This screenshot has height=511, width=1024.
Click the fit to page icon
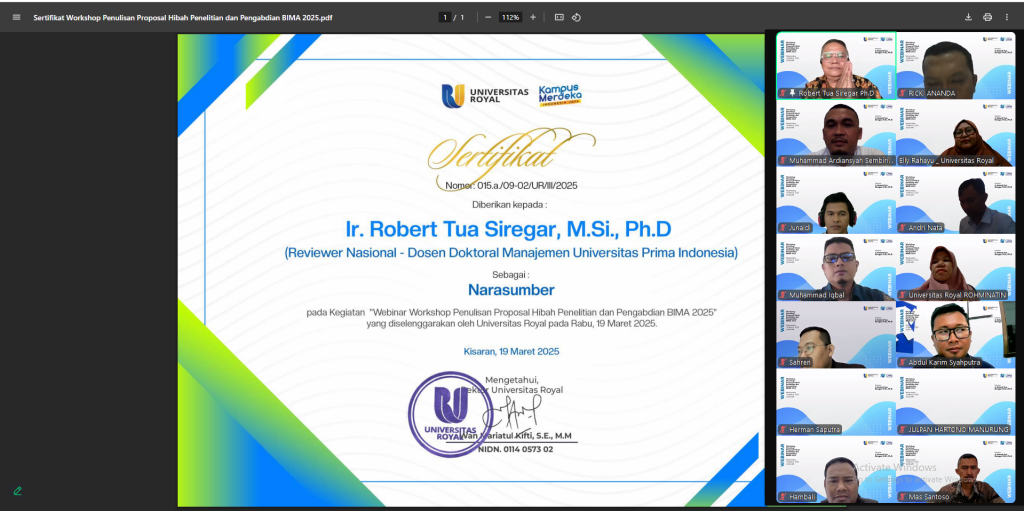point(559,17)
